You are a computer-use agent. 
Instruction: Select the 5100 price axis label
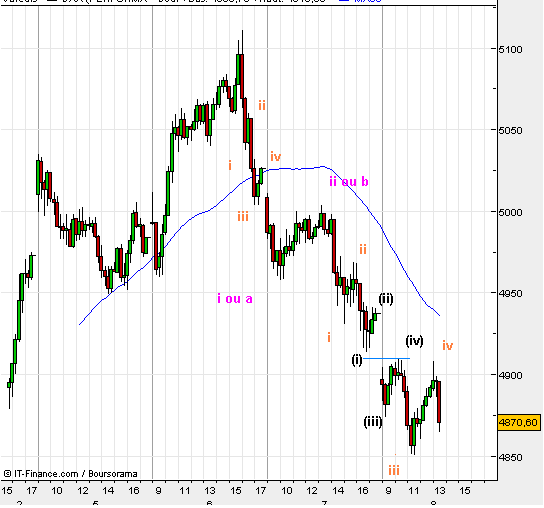tap(510, 50)
